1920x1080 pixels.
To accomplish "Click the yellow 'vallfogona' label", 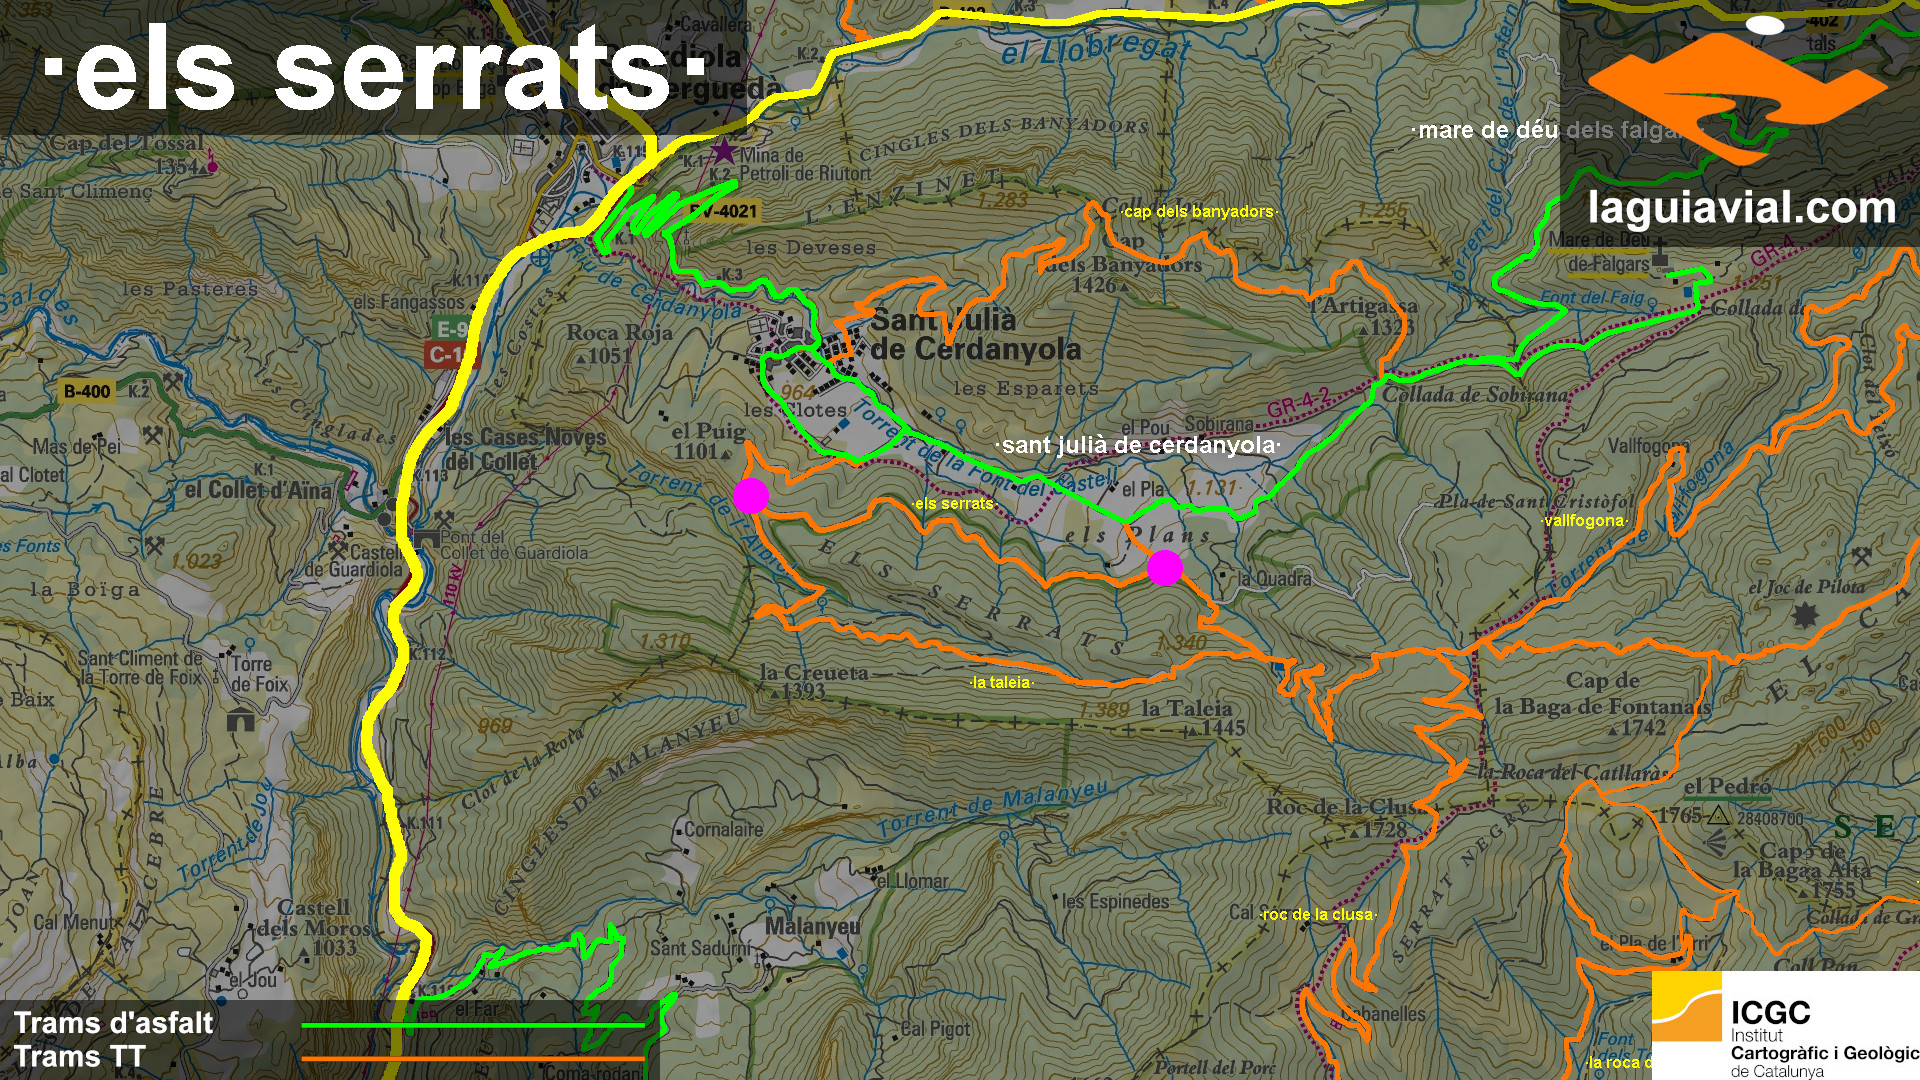I will point(1584,521).
